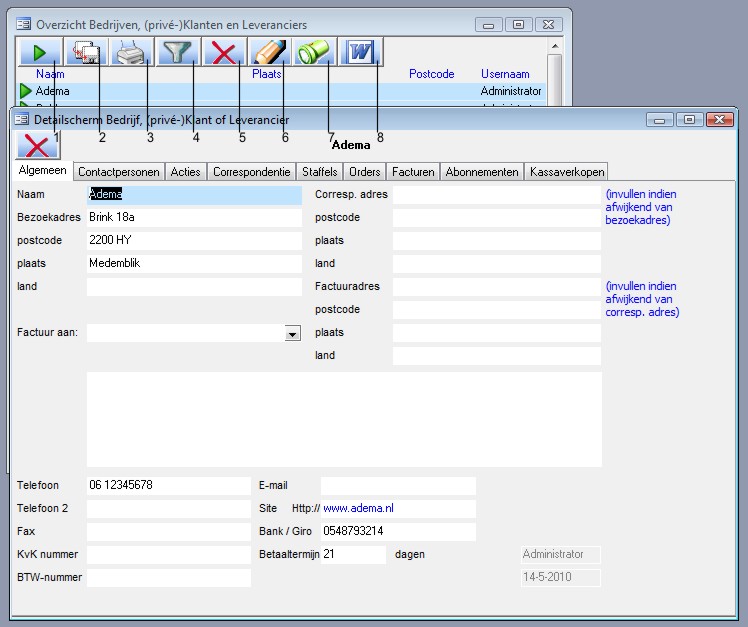Click the green flashlight search icon
748x627 pixels.
point(314,52)
